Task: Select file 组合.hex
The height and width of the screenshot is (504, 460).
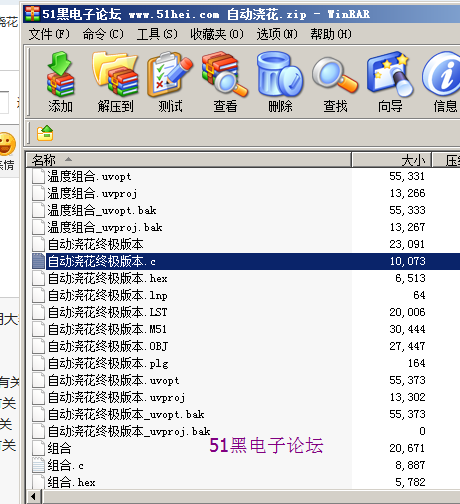Action: (x=71, y=482)
